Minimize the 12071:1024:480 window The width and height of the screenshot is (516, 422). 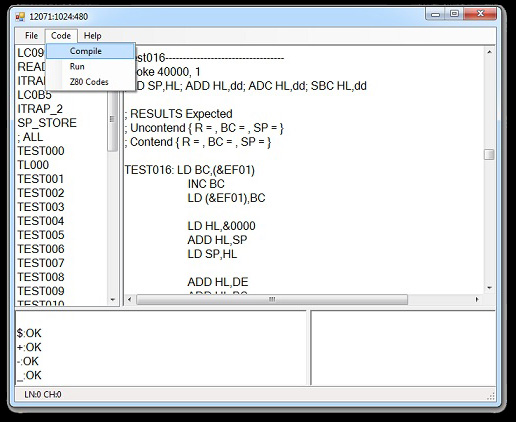click(435, 14)
